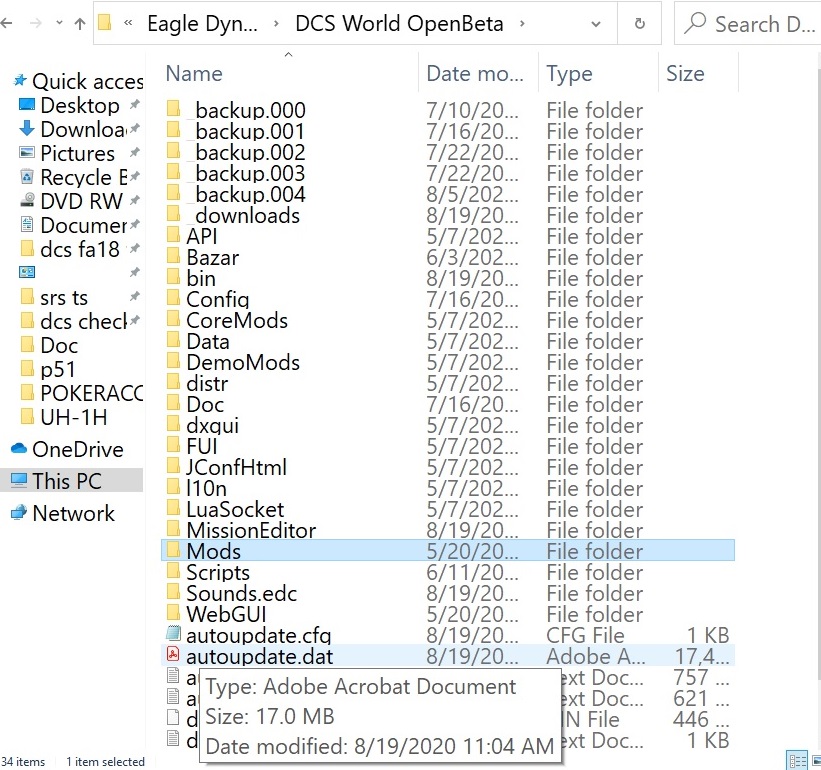
Task: Click the JConfHtml folder icon
Action: [174, 465]
